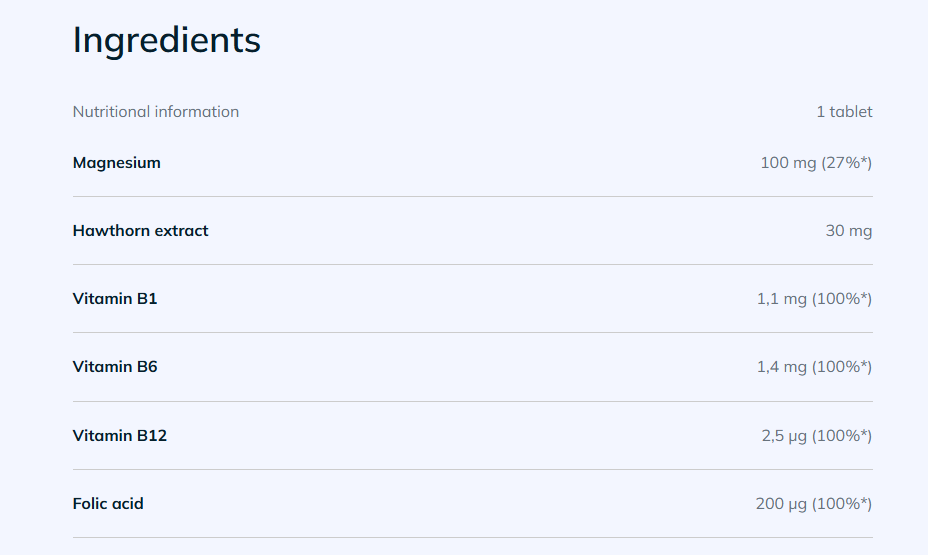Select the Folic acid ingredient name
The width and height of the screenshot is (928, 555).
coord(108,504)
